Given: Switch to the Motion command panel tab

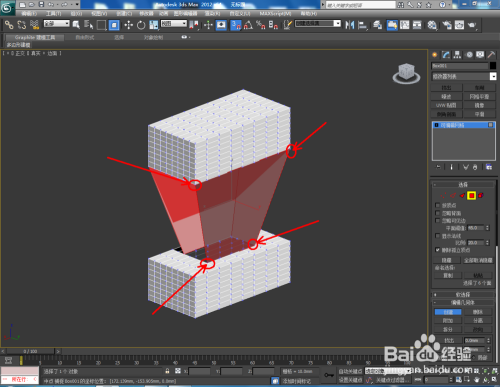Looking at the screenshot, I should [x=469, y=55].
